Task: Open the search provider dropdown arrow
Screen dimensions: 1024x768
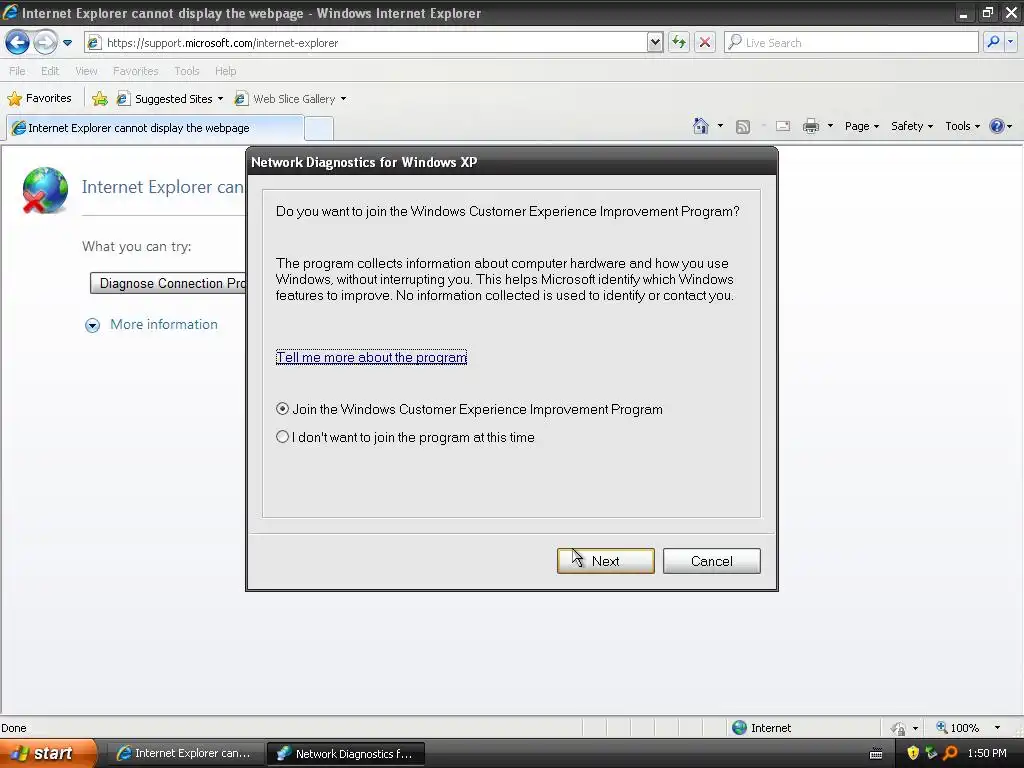Action: click(x=1010, y=42)
